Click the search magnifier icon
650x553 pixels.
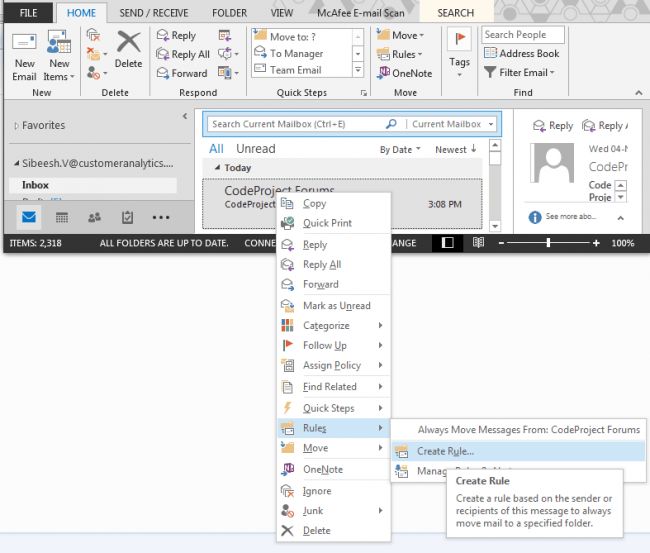[391, 124]
